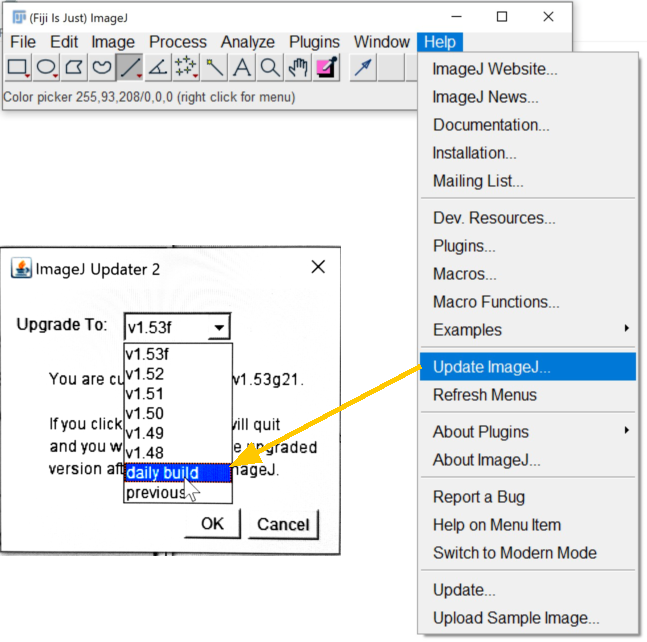Select the Oval selection tool
The height and width of the screenshot is (642, 647).
46,68
